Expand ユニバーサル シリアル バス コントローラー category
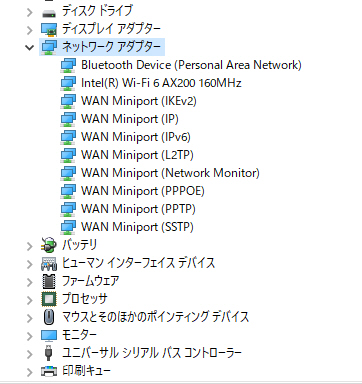362x384 pixels. click(x=30, y=354)
